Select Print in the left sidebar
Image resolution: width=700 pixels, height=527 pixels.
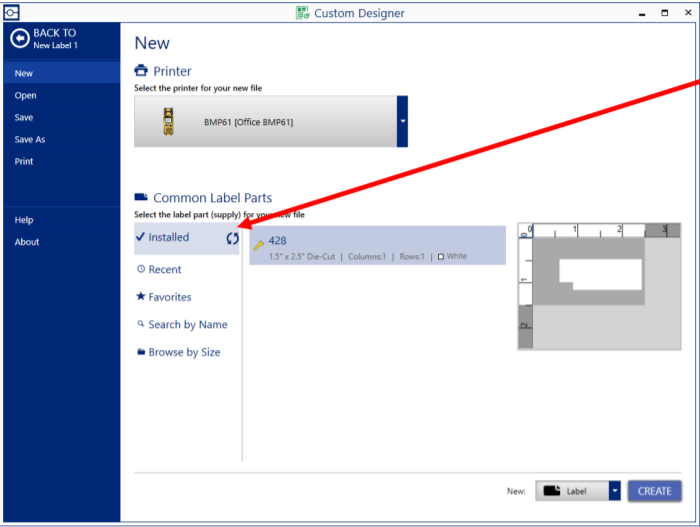coord(24,161)
